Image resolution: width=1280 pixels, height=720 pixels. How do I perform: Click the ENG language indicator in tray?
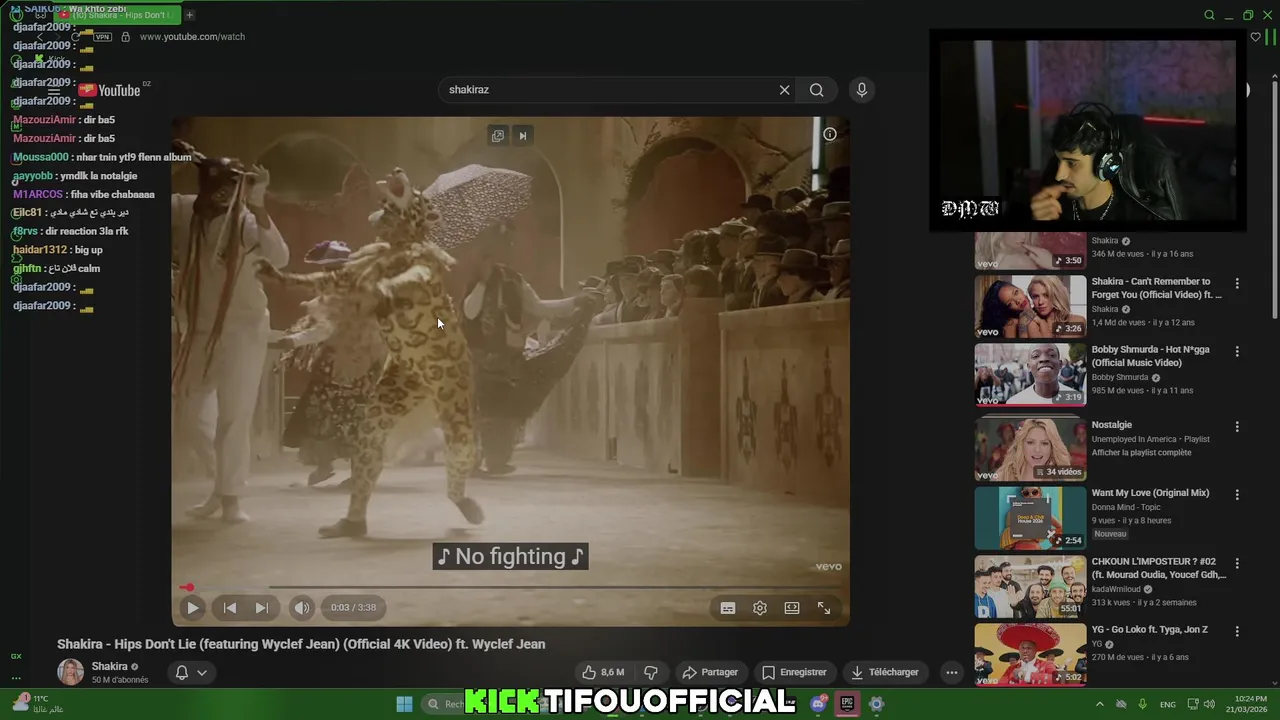pyautogui.click(x=1167, y=705)
